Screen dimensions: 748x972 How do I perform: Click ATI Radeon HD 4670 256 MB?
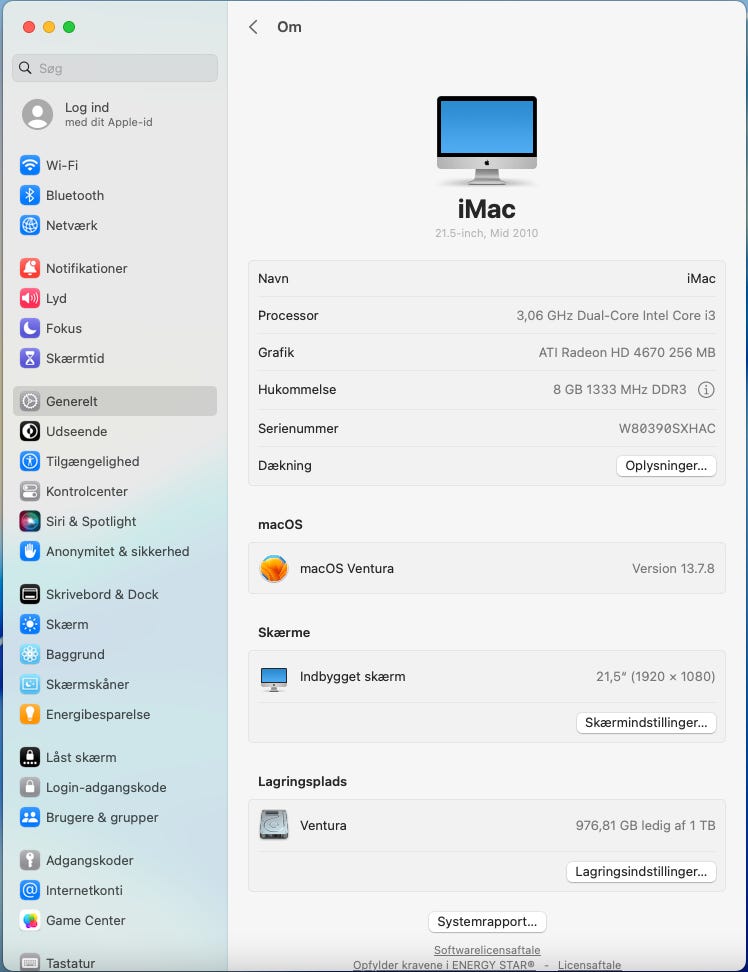click(627, 353)
